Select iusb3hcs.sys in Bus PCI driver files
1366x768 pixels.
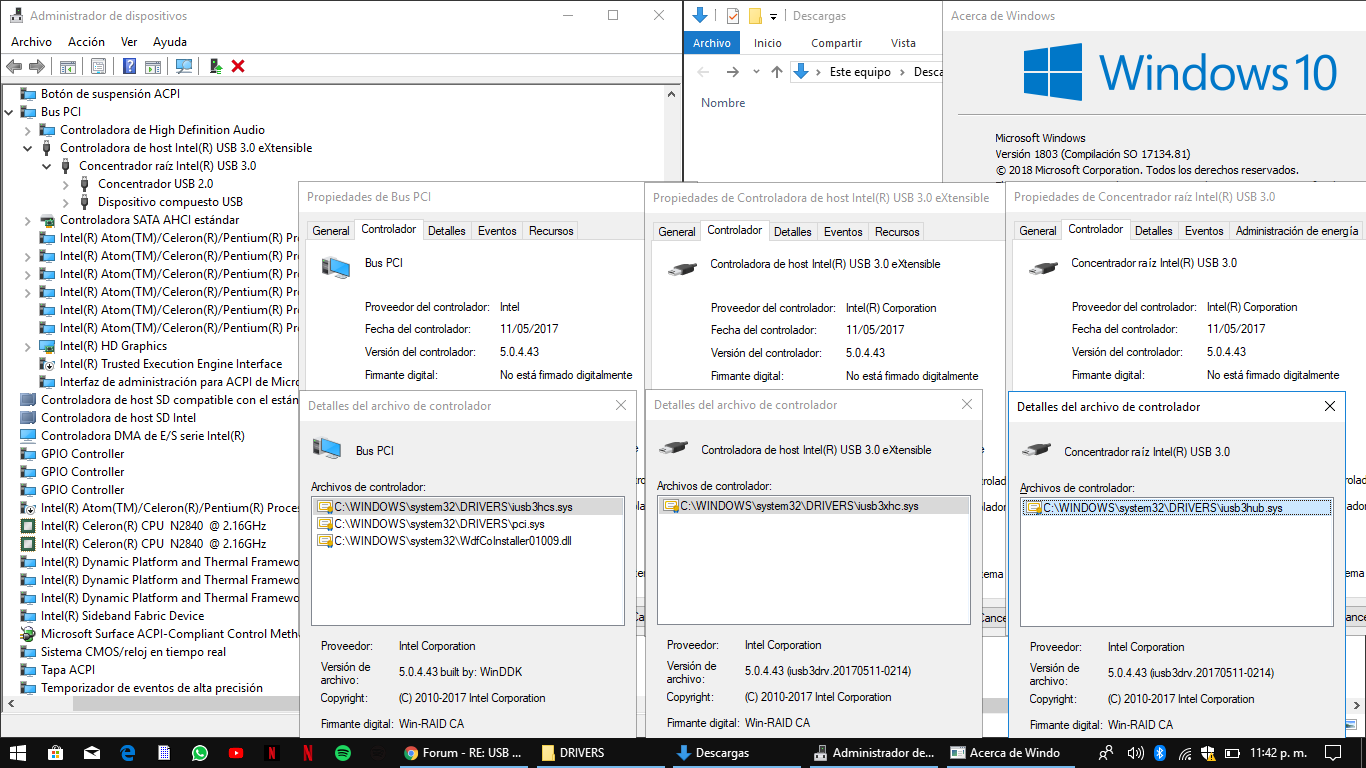click(x=467, y=506)
